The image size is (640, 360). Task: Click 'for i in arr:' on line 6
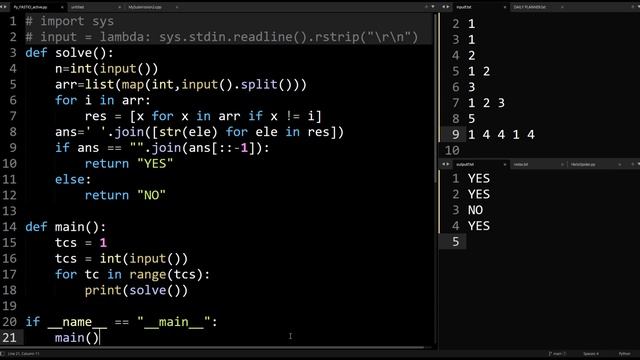click(103, 100)
